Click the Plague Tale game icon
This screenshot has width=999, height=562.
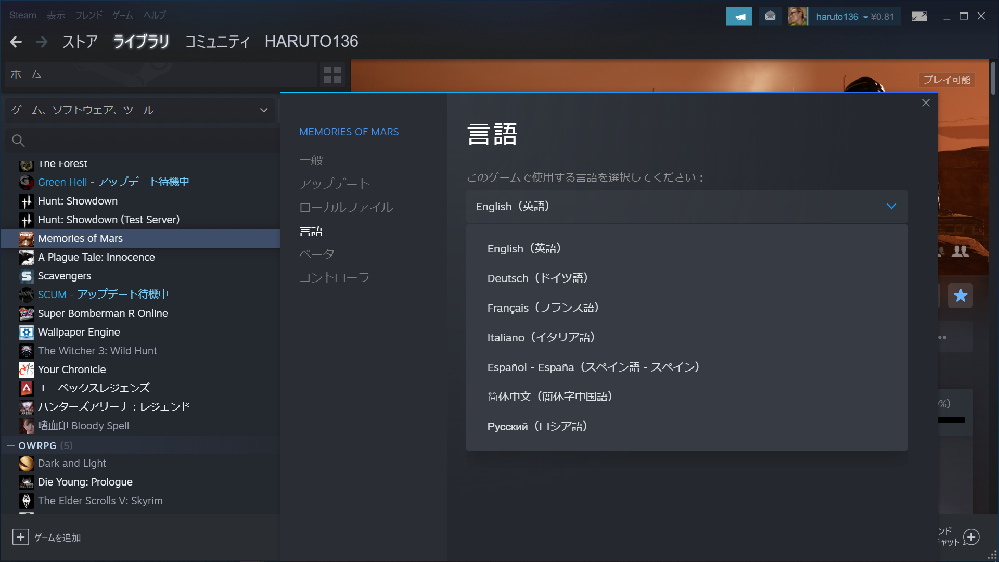tap(26, 257)
